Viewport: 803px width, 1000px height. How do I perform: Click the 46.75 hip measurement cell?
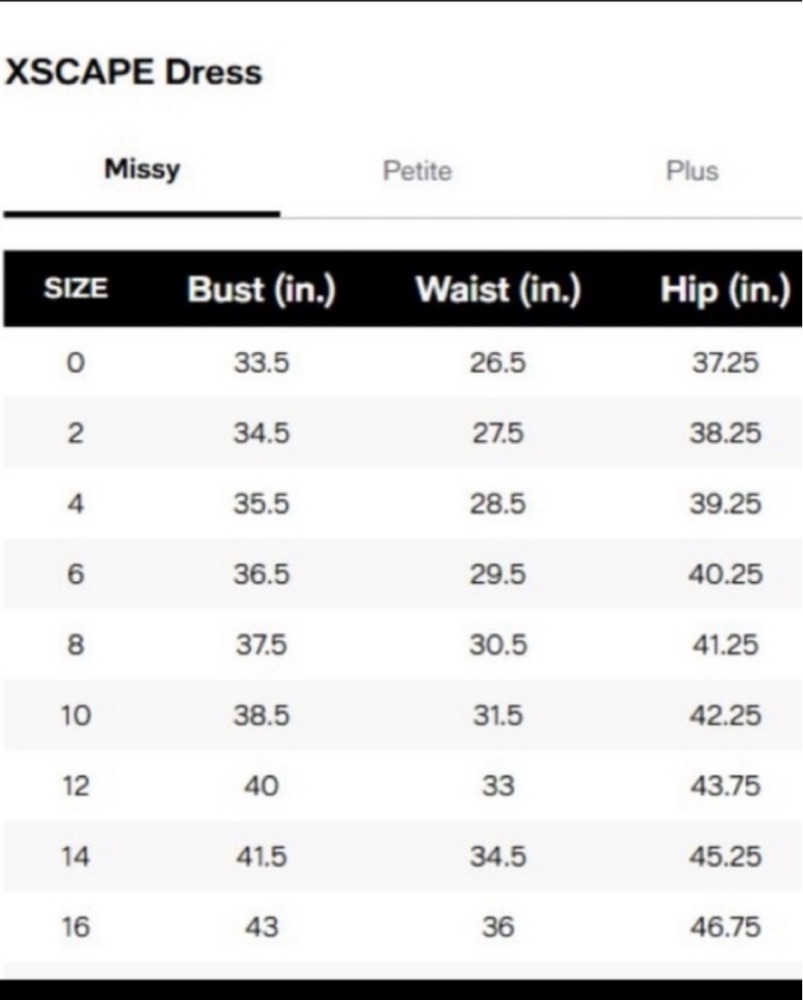coord(725,927)
